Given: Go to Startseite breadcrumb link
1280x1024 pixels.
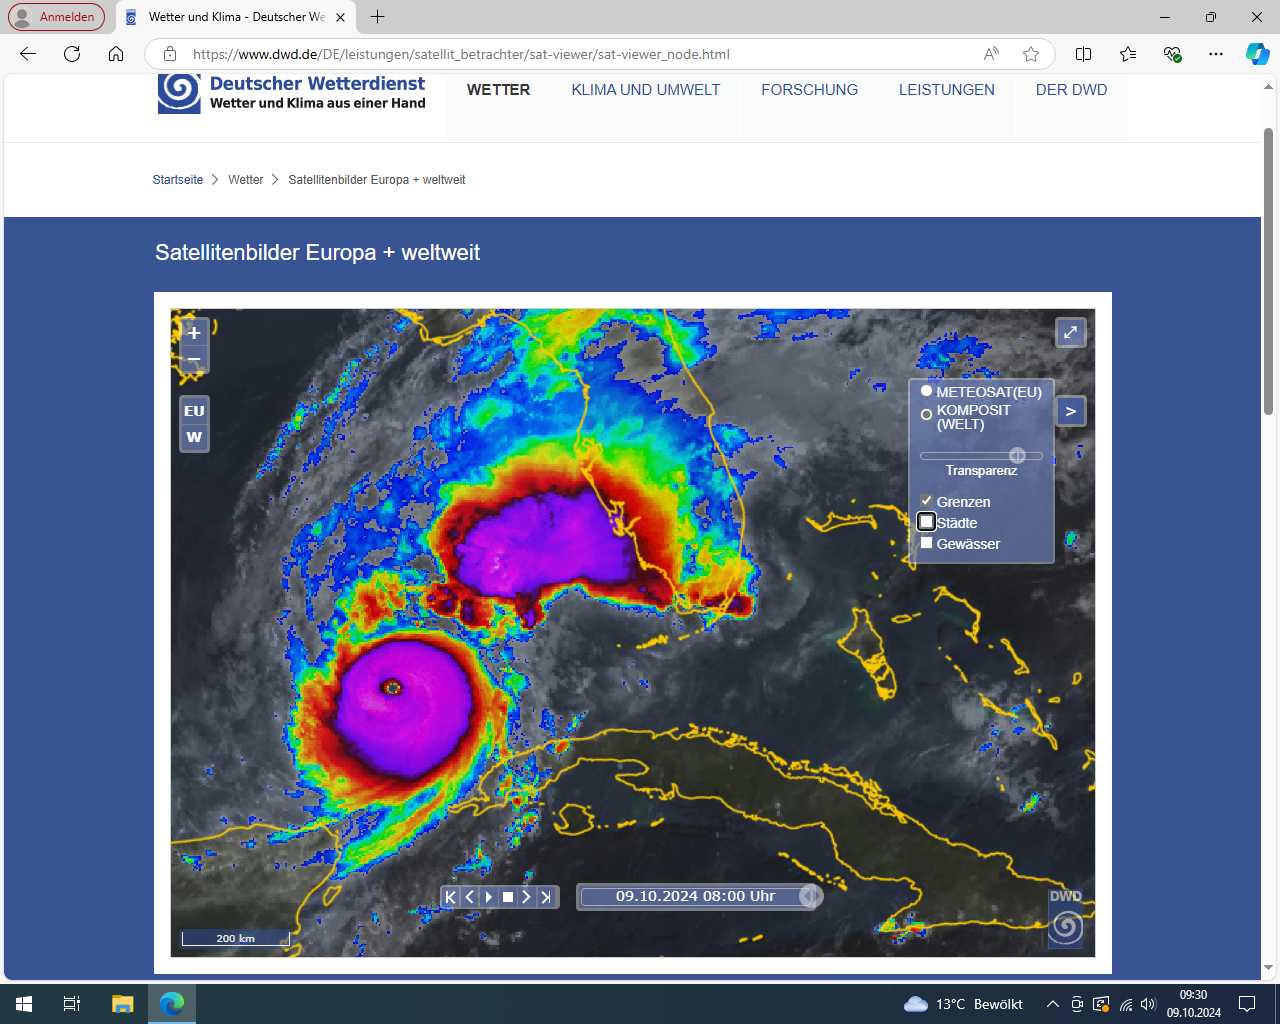Looking at the screenshot, I should pyautogui.click(x=178, y=180).
